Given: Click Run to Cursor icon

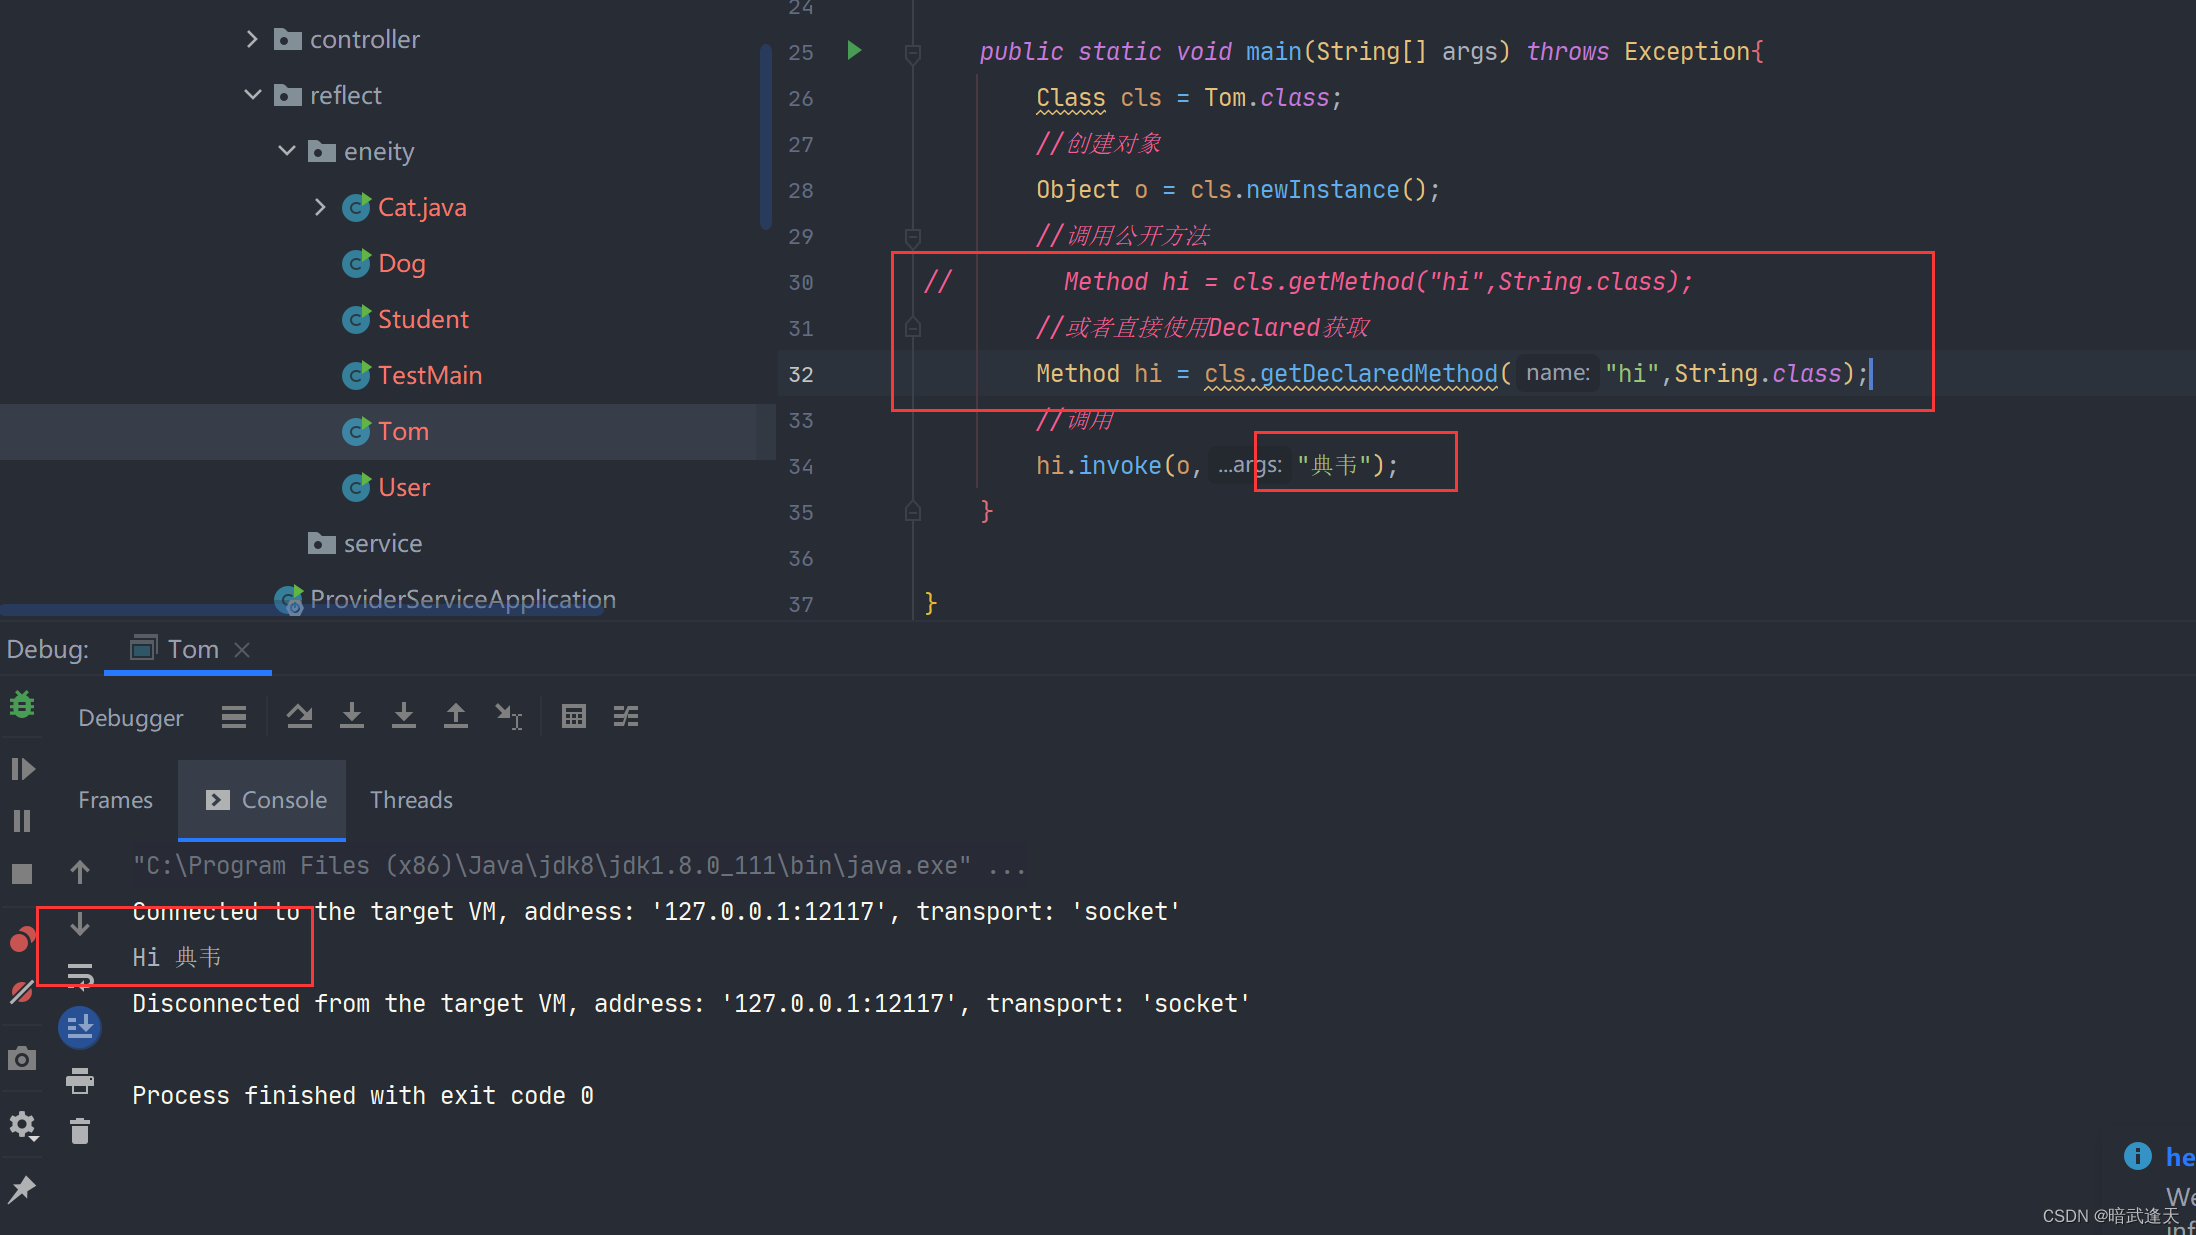Looking at the screenshot, I should click(x=508, y=716).
